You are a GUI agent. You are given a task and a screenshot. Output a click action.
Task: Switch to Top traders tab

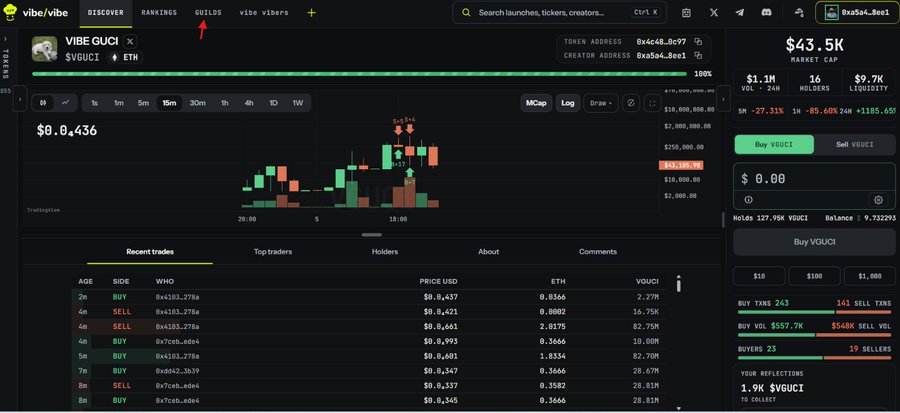tap(273, 251)
